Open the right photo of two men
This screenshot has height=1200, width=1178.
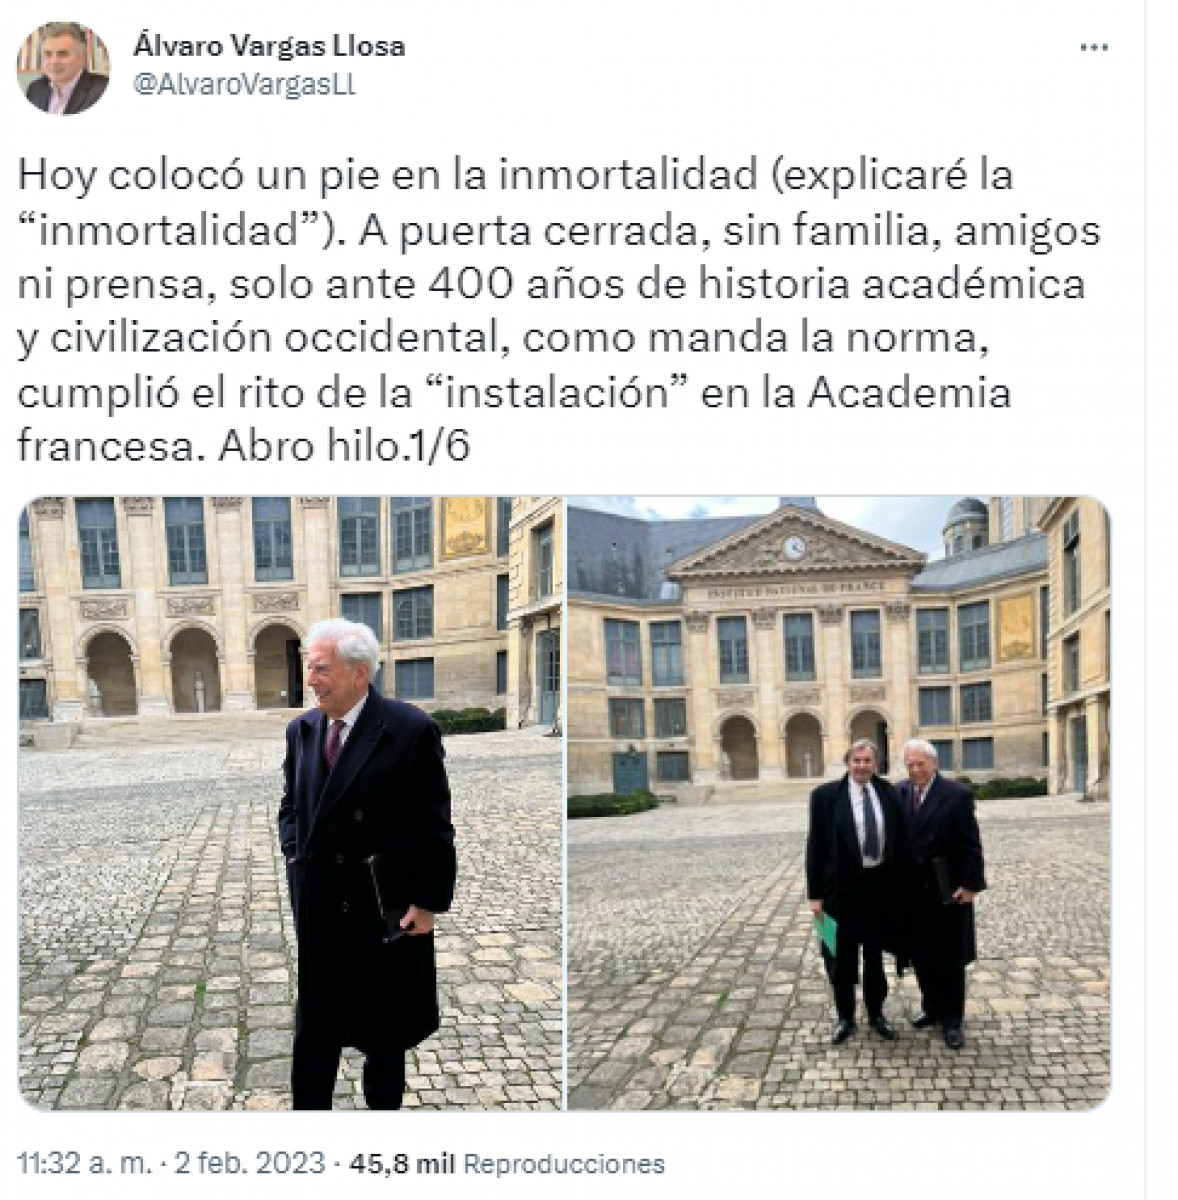pos(839,803)
